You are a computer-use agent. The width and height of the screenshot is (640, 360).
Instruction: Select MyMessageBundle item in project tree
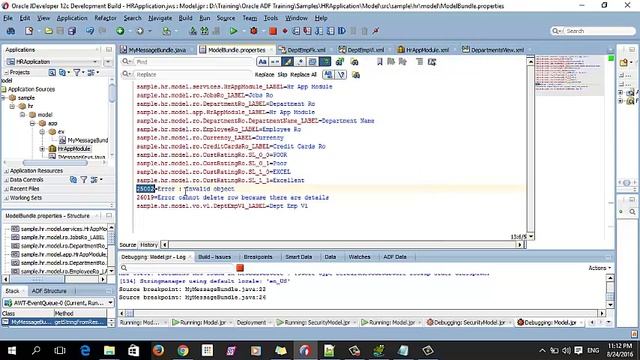[84, 140]
